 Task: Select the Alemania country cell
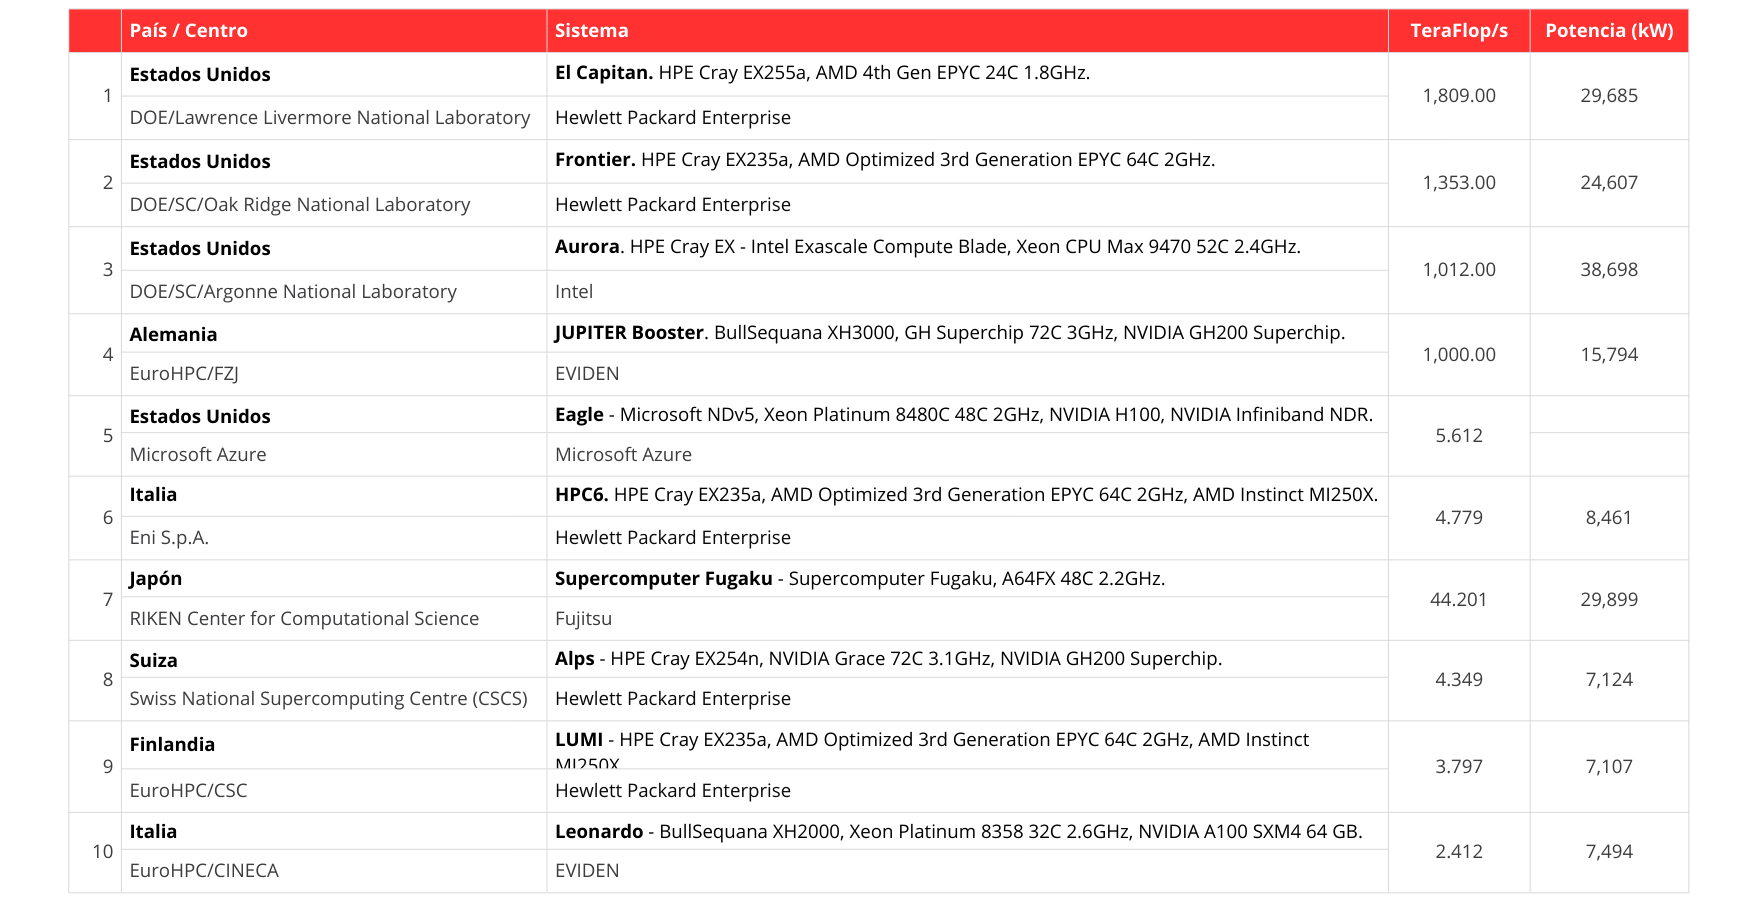pyautogui.click(x=173, y=335)
